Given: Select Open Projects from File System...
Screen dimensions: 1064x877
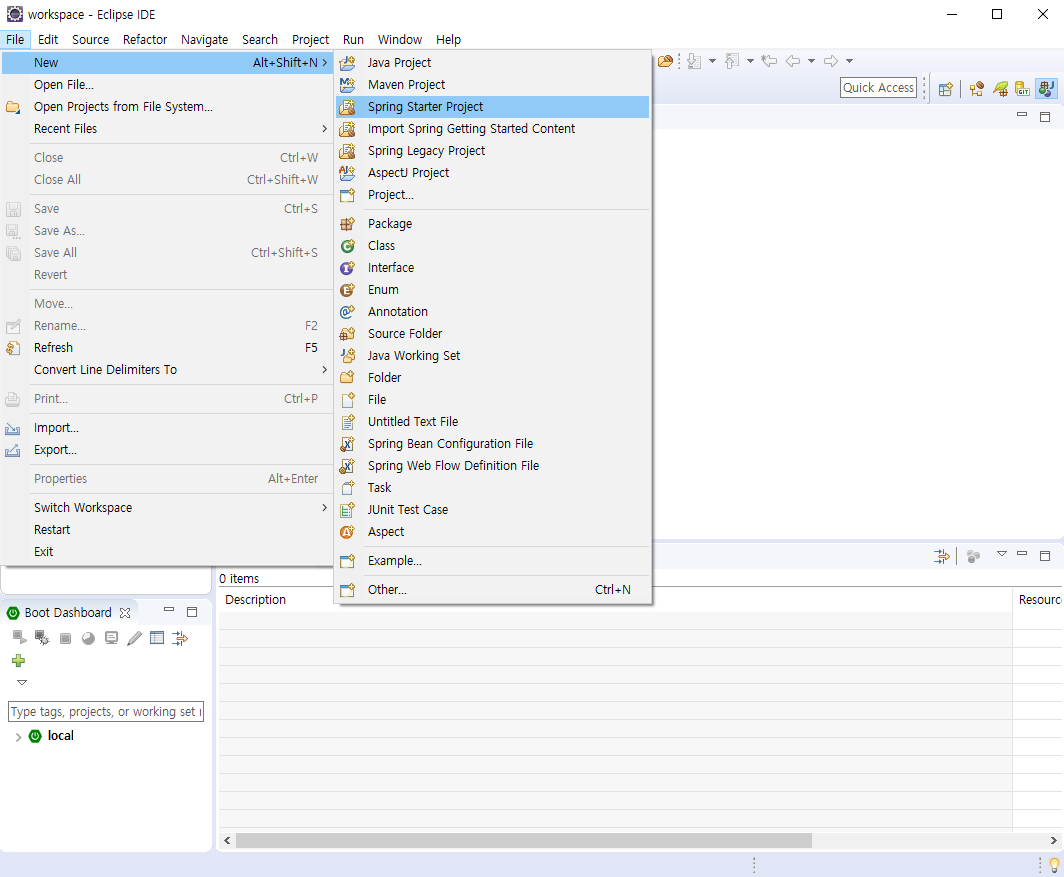Looking at the screenshot, I should 167,107.
